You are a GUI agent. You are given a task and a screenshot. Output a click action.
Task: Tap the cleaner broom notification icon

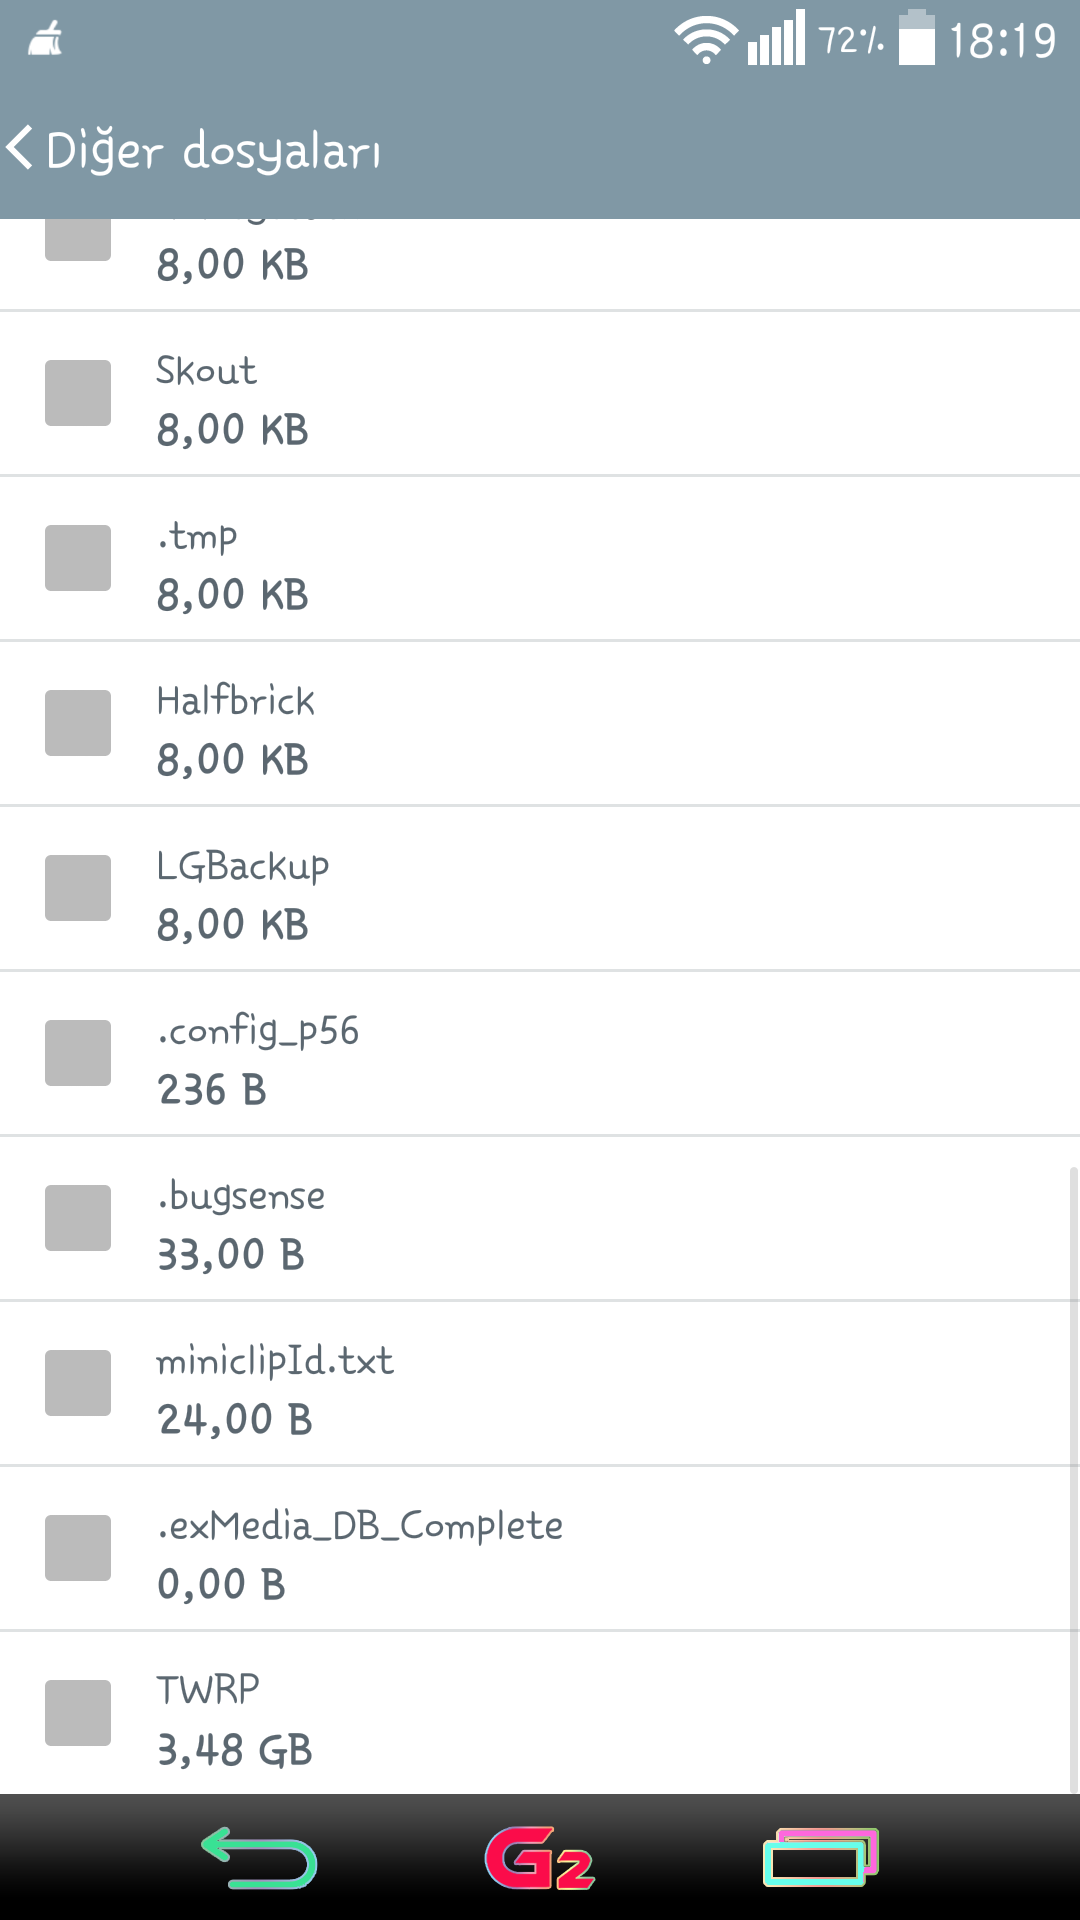(x=45, y=40)
